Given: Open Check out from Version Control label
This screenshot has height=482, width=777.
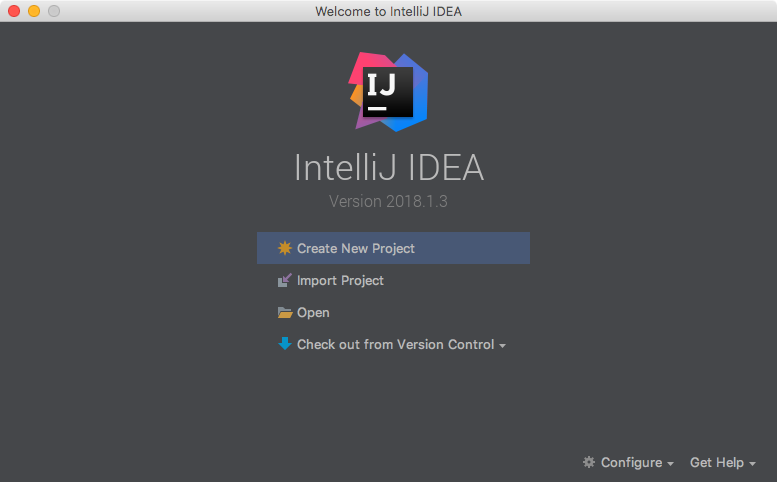Looking at the screenshot, I should [x=395, y=344].
